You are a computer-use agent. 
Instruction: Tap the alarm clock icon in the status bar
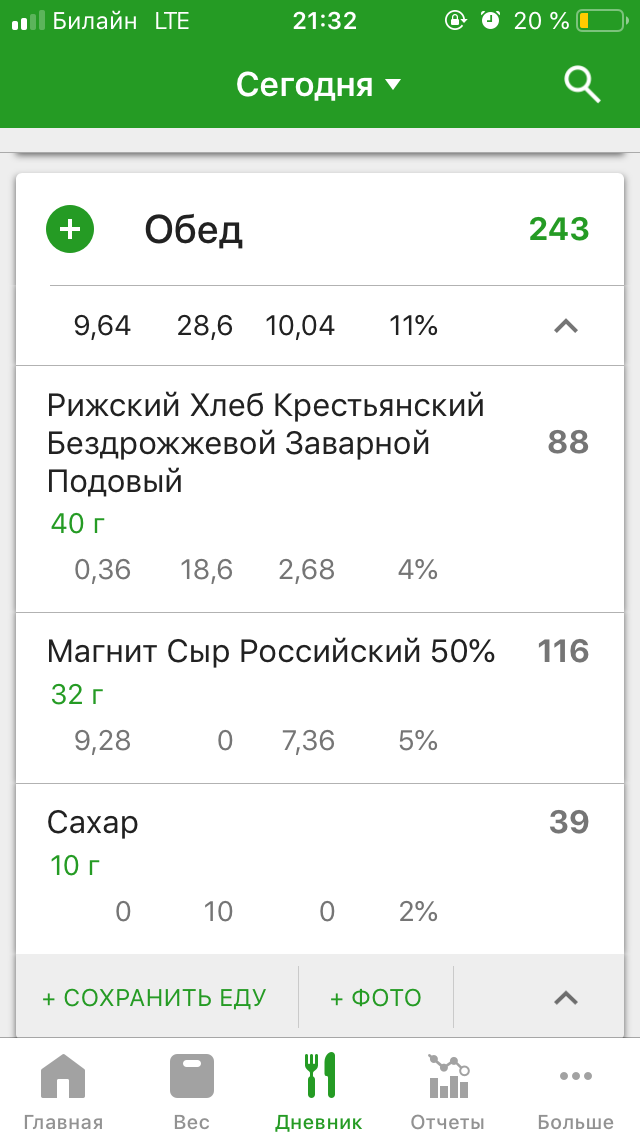[488, 19]
